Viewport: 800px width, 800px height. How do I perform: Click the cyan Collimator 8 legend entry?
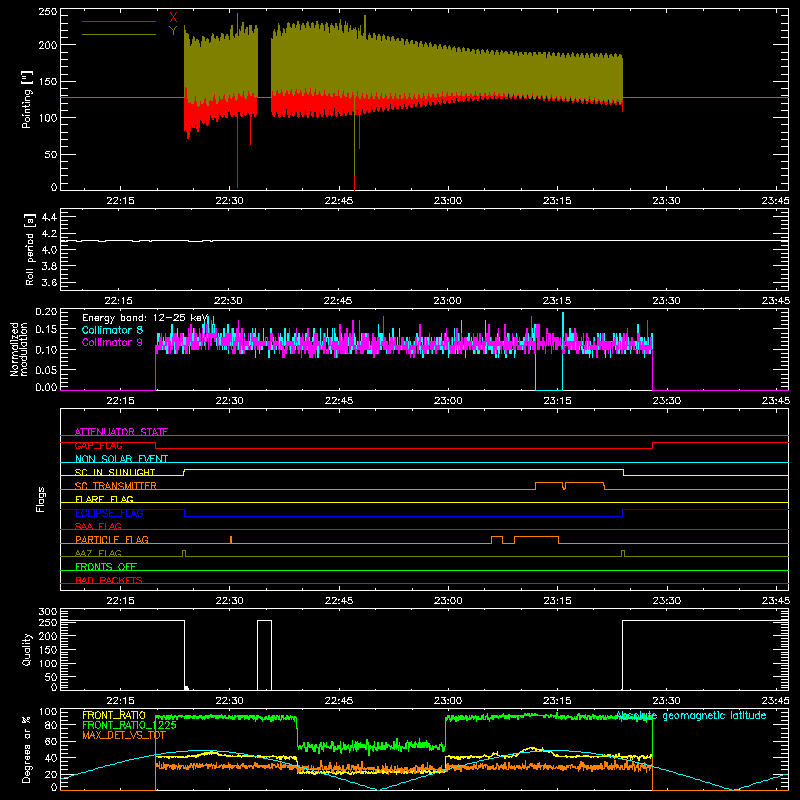tap(112, 330)
